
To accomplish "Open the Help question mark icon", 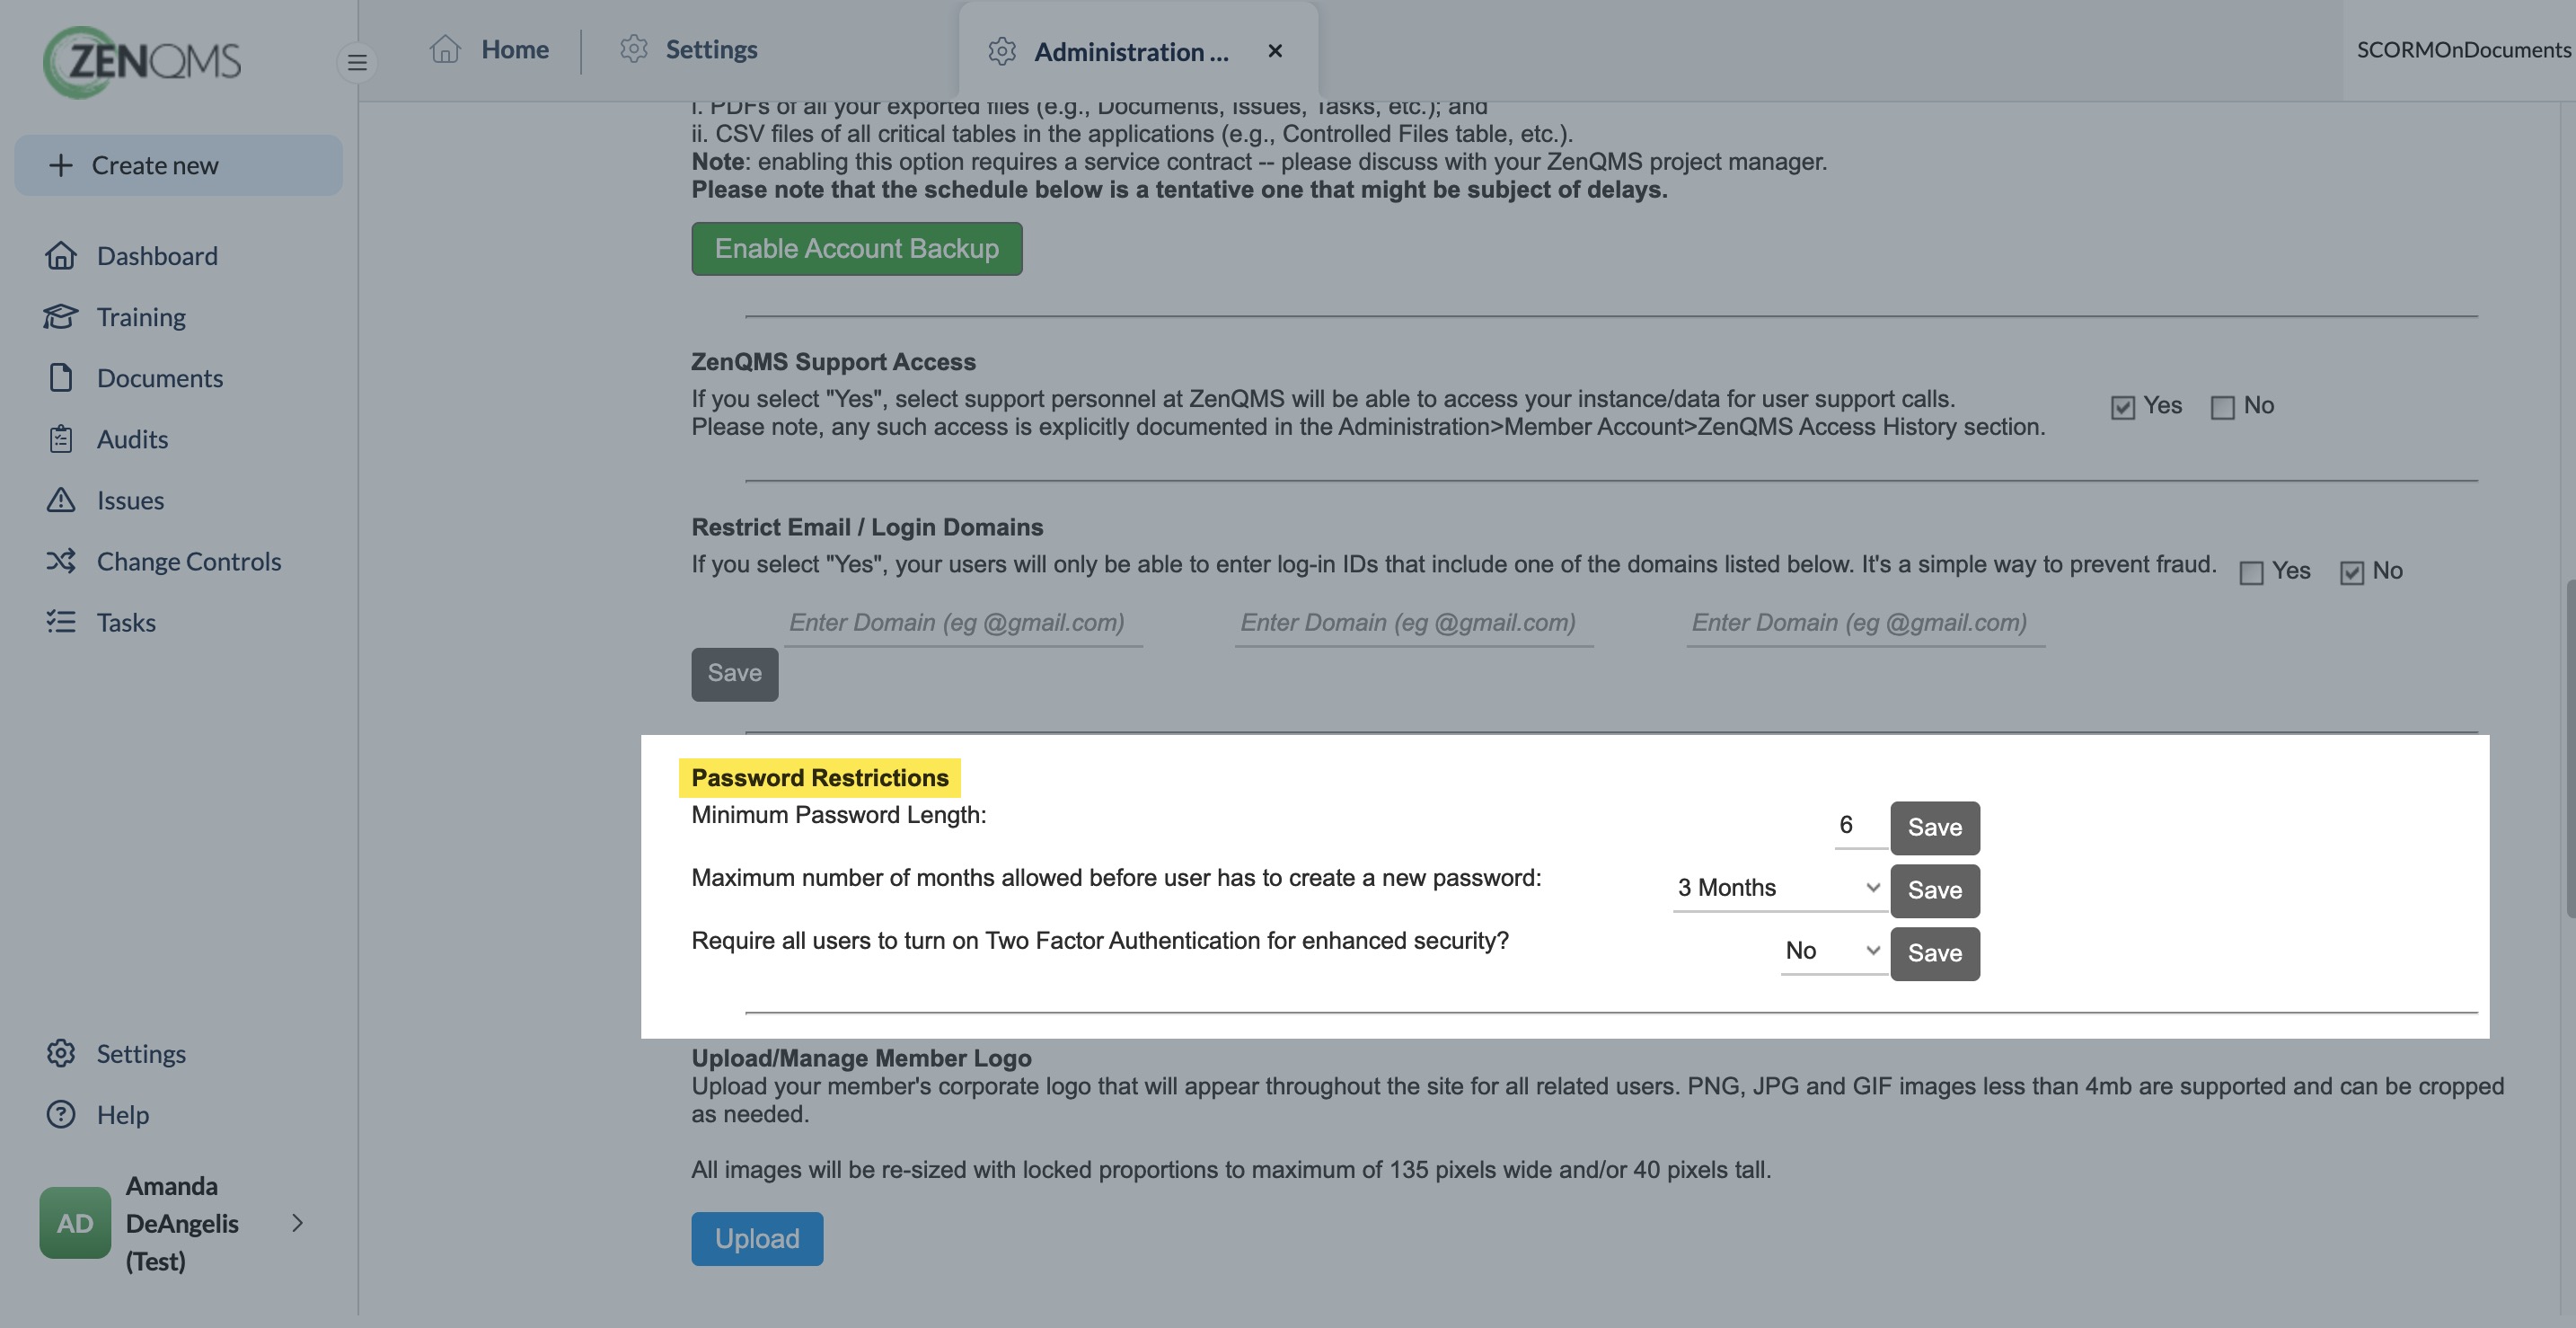I will click(61, 1114).
